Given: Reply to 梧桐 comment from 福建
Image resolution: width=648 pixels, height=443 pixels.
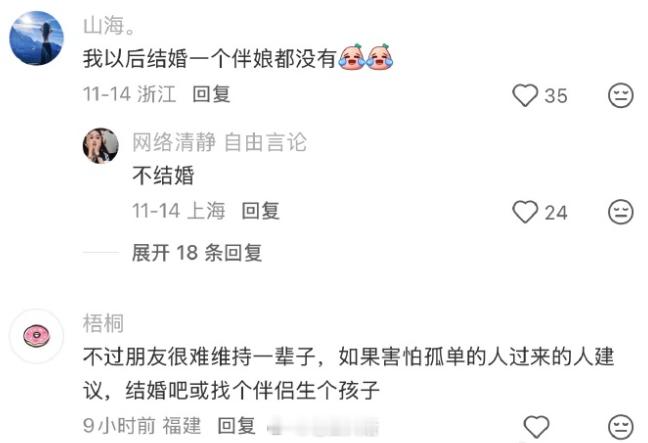Looking at the screenshot, I should (236, 426).
